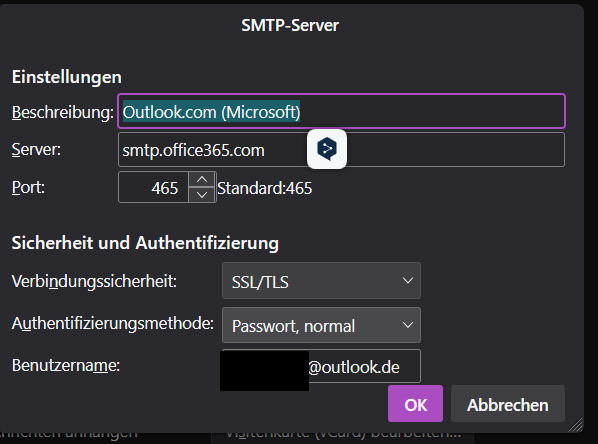The height and width of the screenshot is (444, 598).
Task: Click the Beschreibung label
Action: point(63,113)
